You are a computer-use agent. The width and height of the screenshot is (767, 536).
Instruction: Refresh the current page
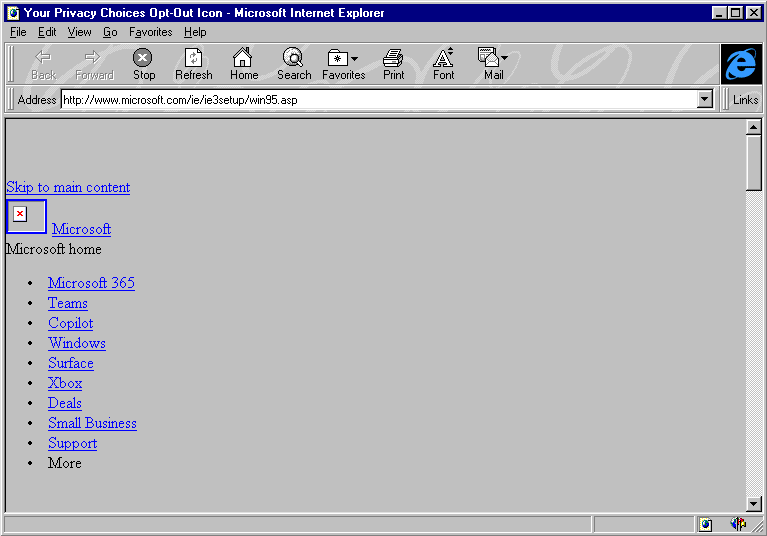point(194,65)
